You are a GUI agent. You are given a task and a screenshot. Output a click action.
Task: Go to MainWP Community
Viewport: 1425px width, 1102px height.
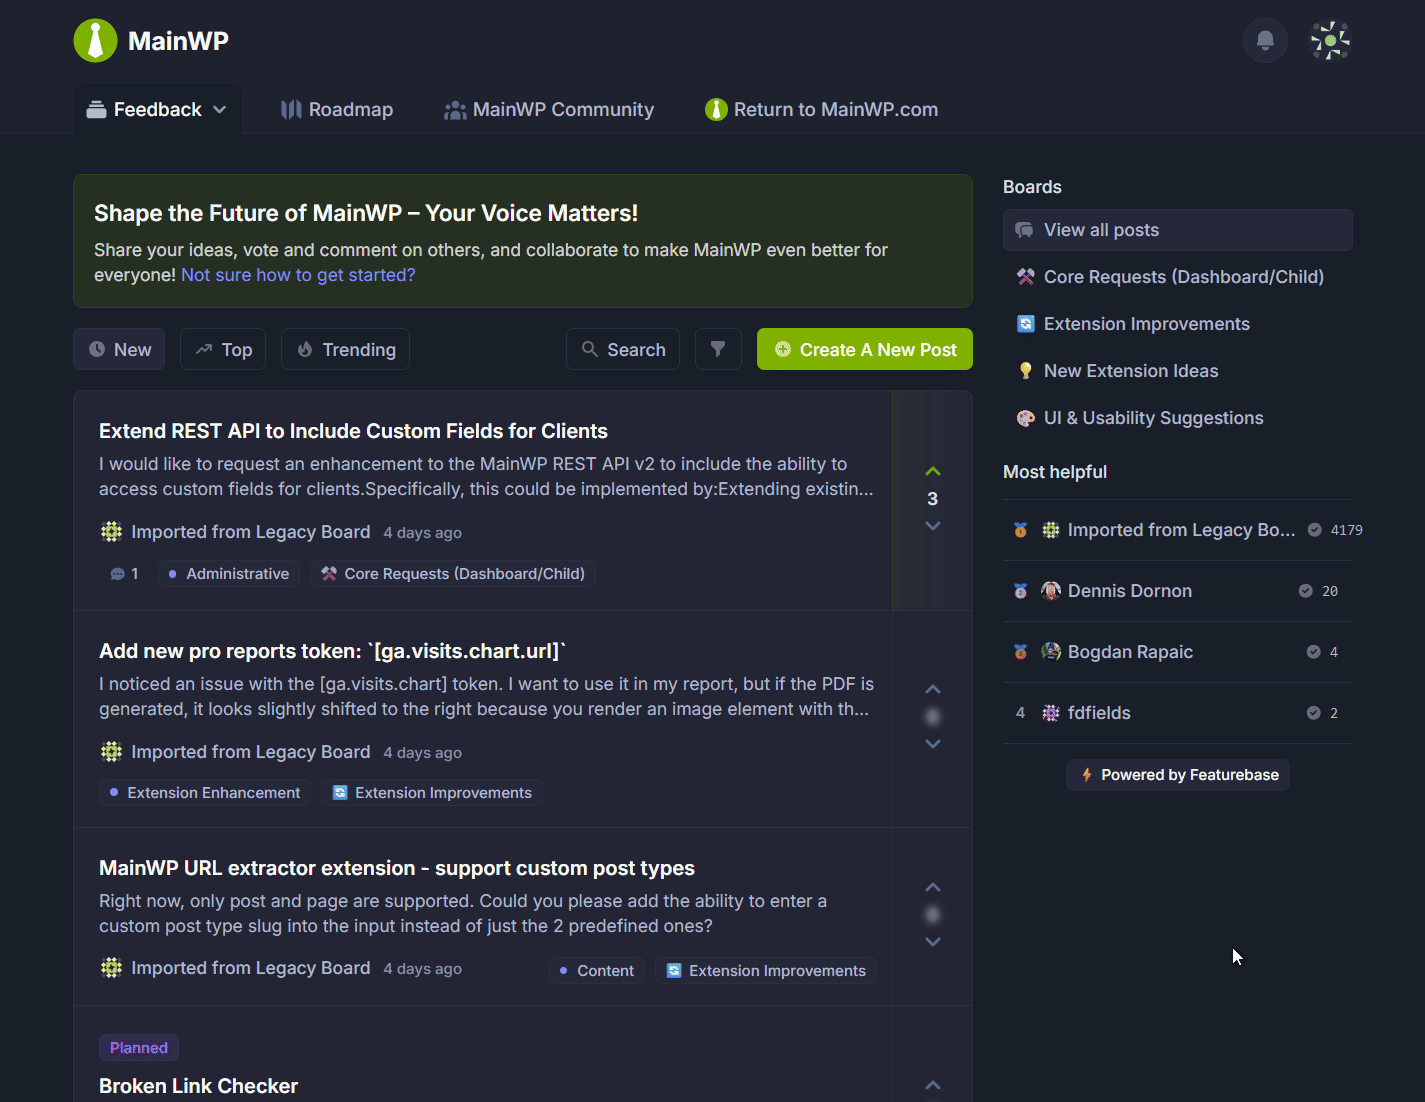[549, 110]
